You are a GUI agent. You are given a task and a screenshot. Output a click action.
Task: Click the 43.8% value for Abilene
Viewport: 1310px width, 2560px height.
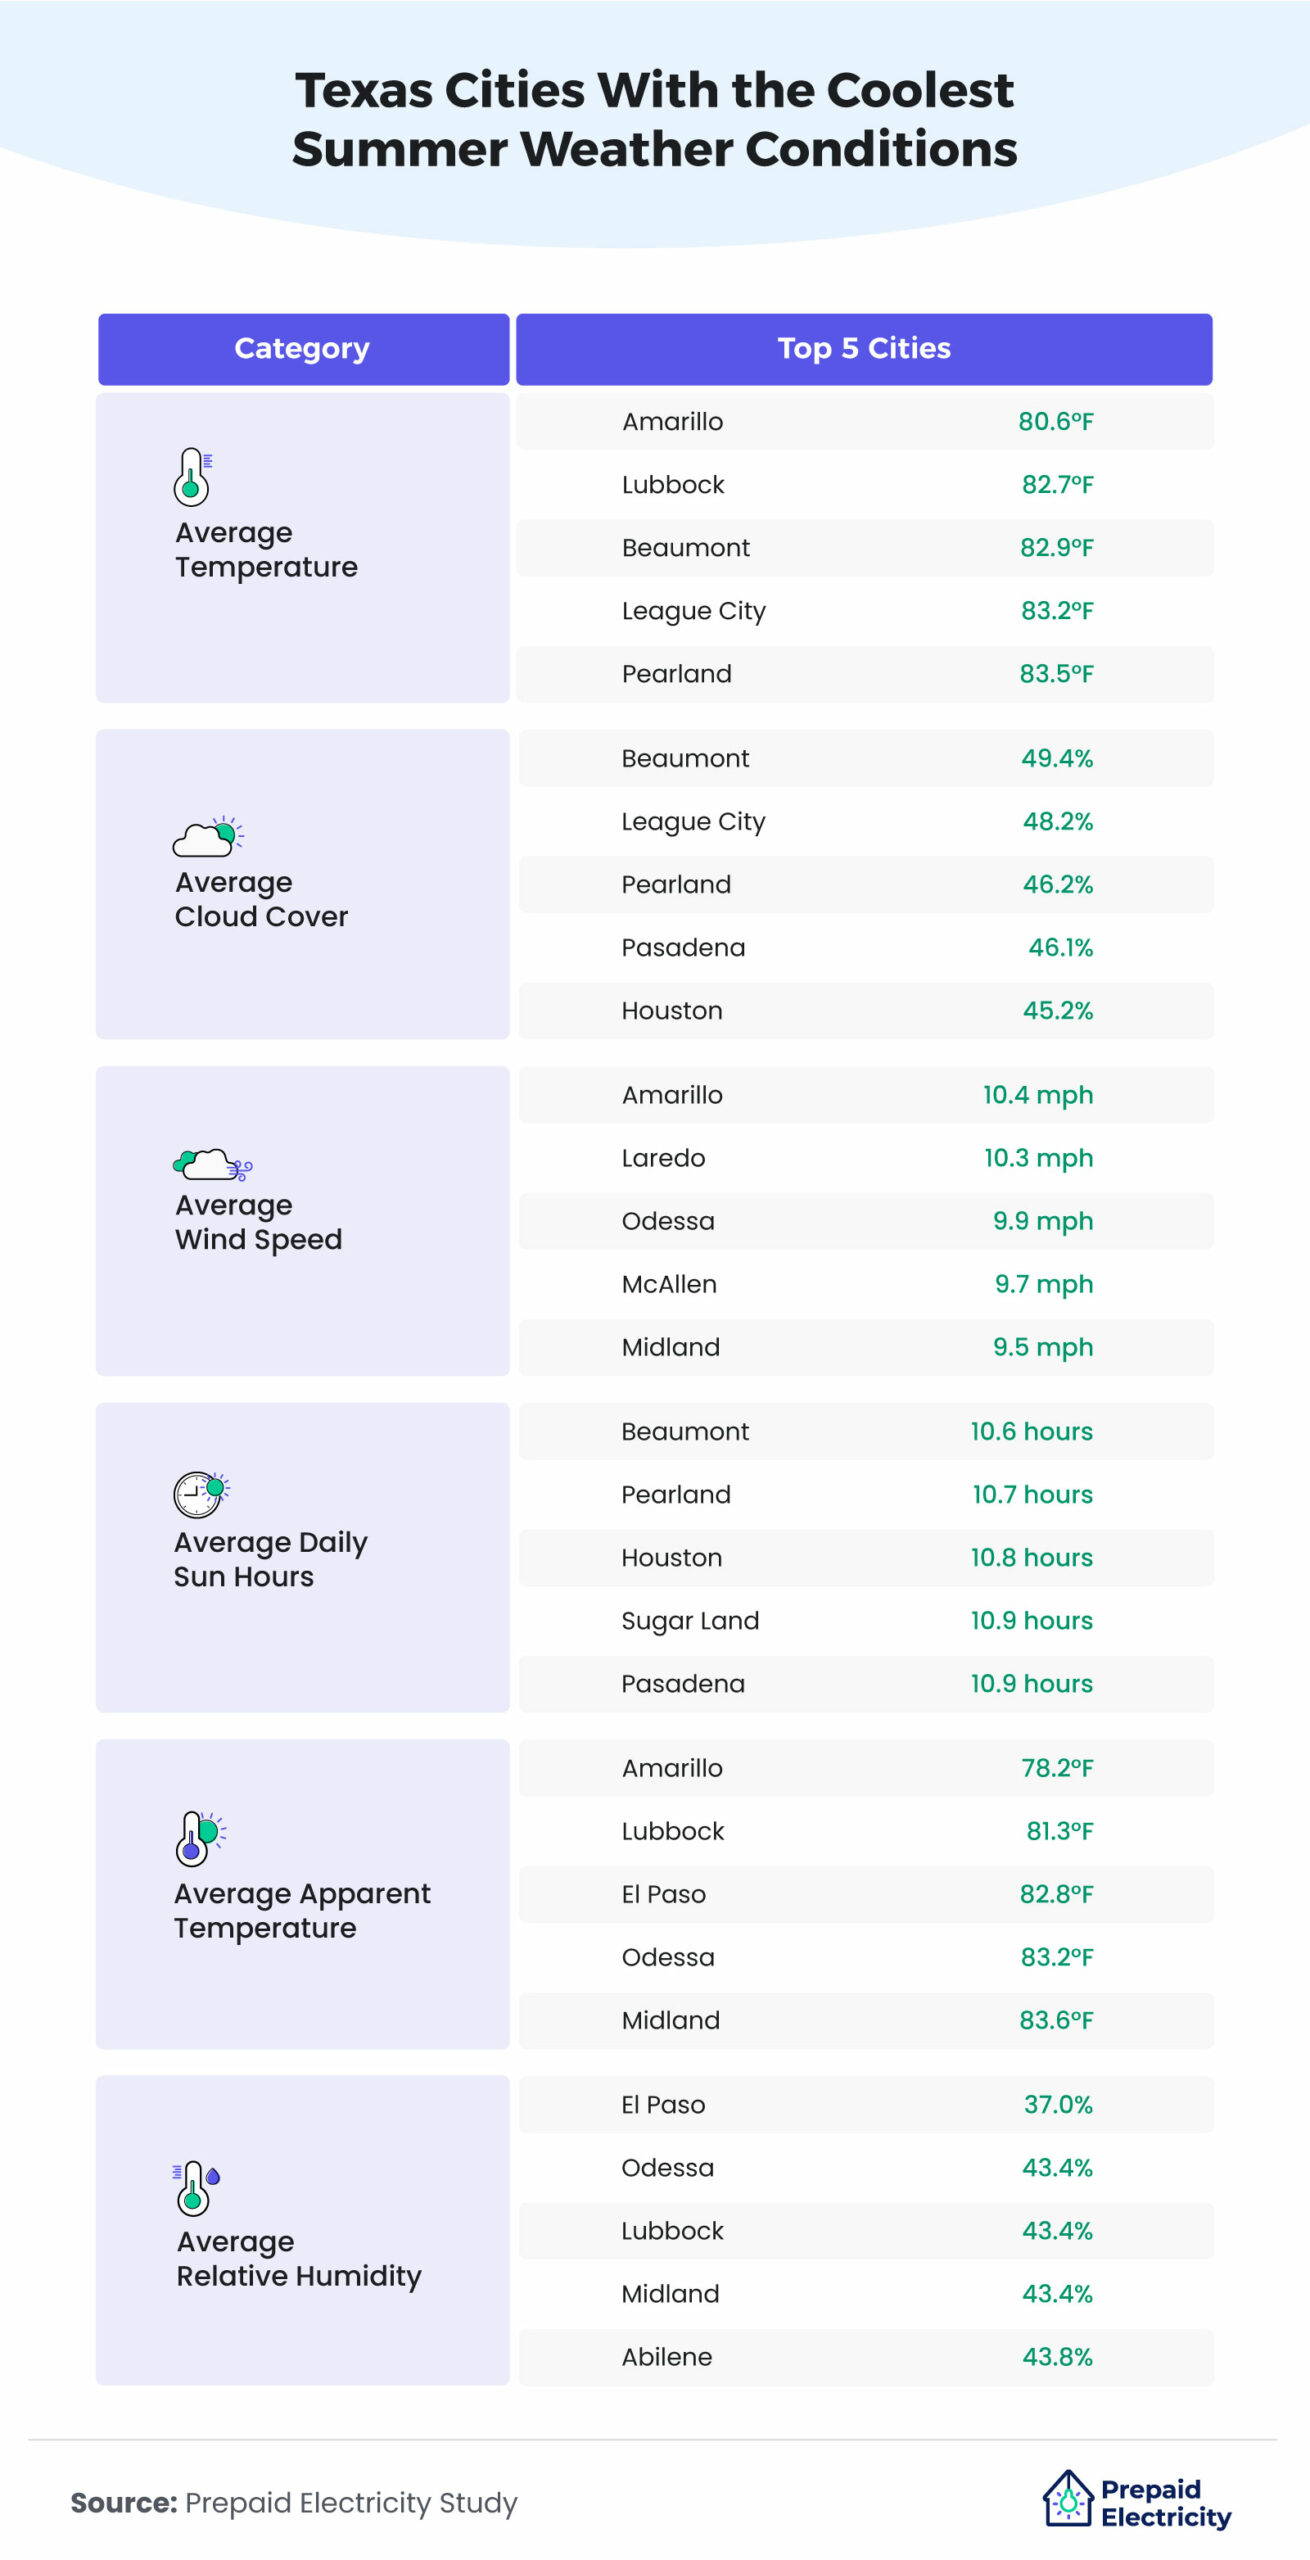tap(1057, 2356)
